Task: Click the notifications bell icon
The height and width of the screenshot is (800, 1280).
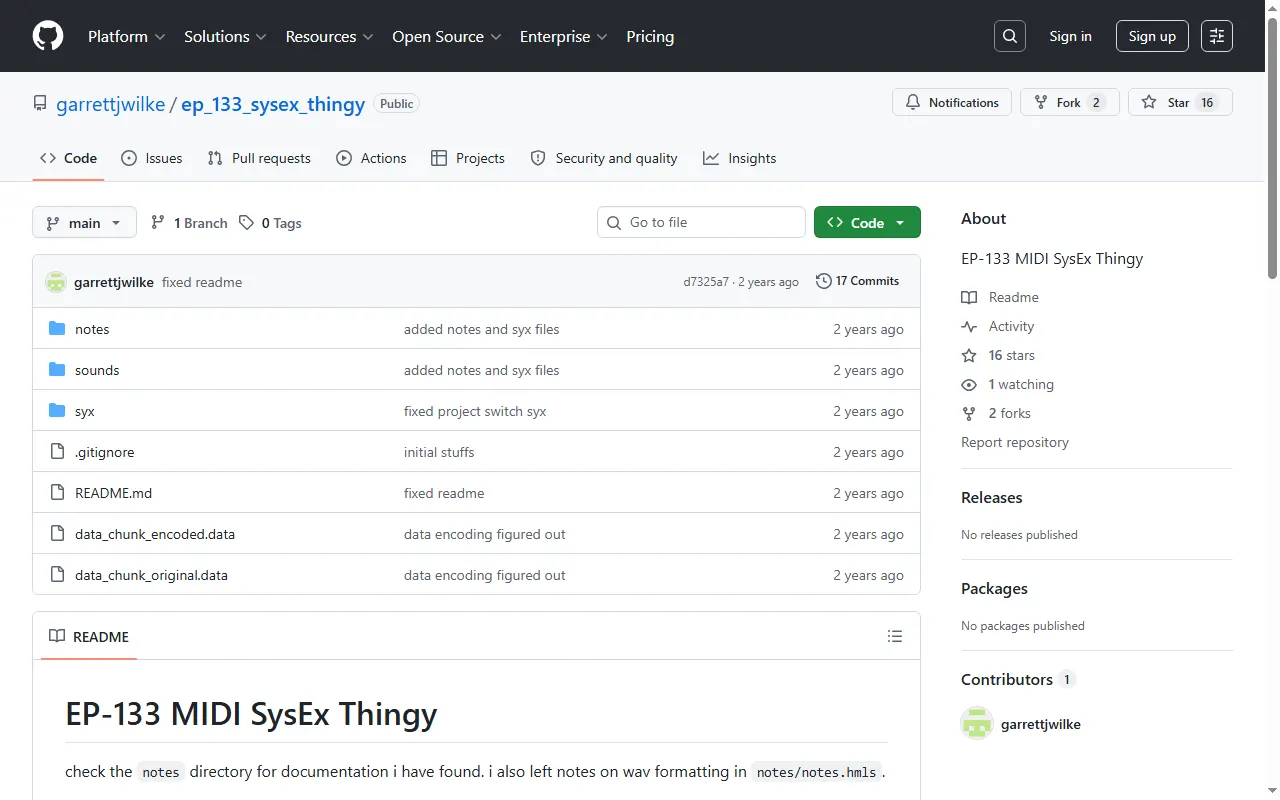Action: pyautogui.click(x=913, y=102)
